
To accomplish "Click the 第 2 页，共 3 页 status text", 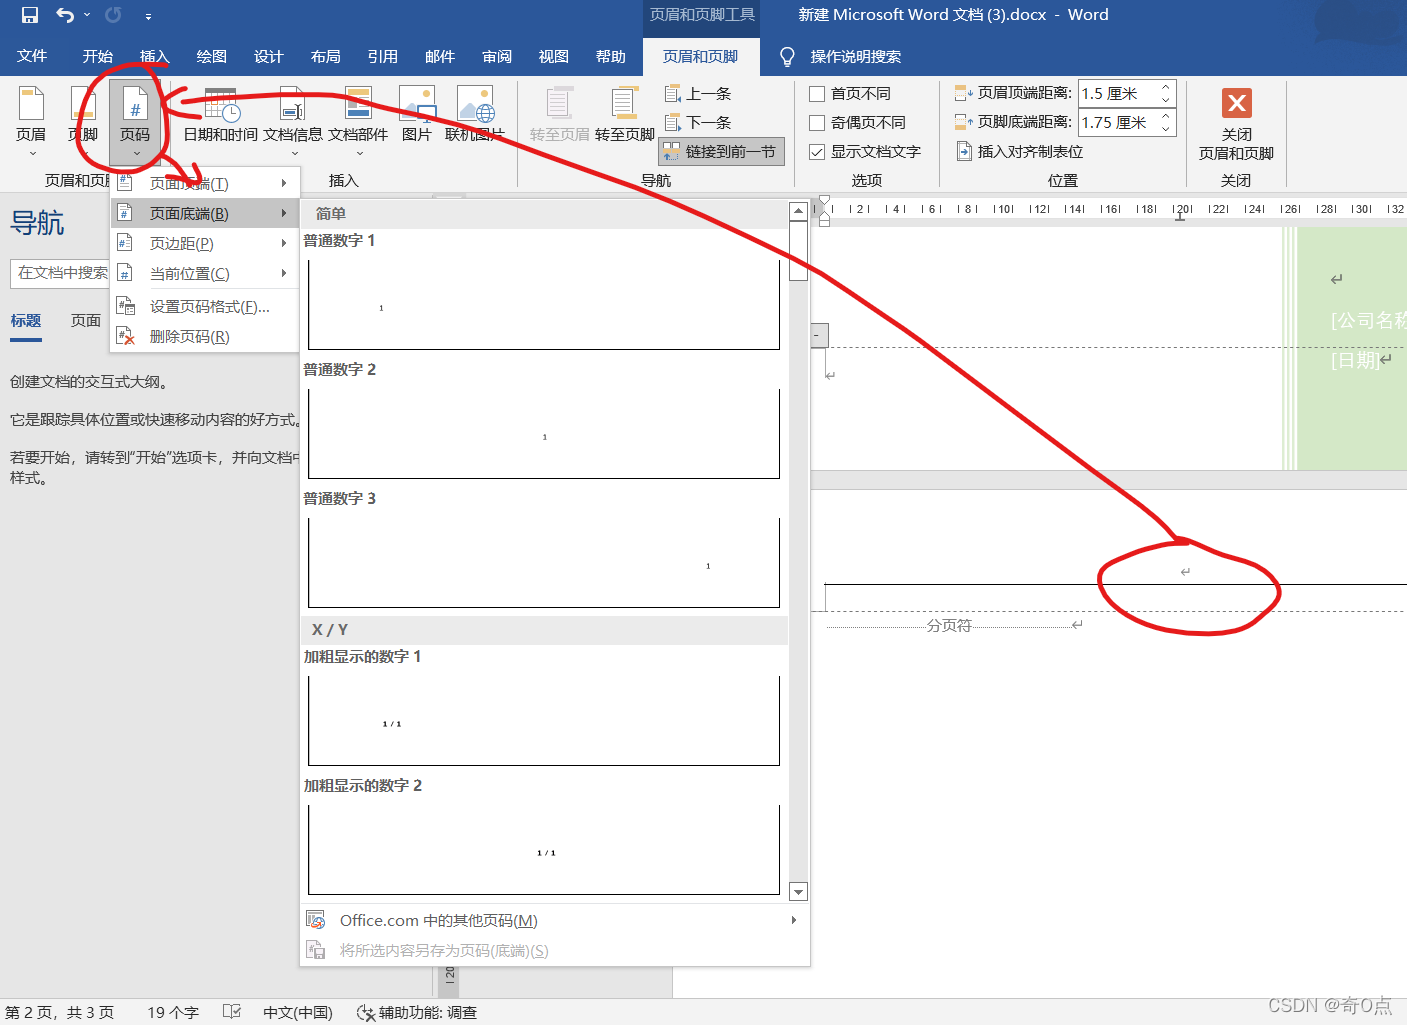I will tap(60, 1013).
